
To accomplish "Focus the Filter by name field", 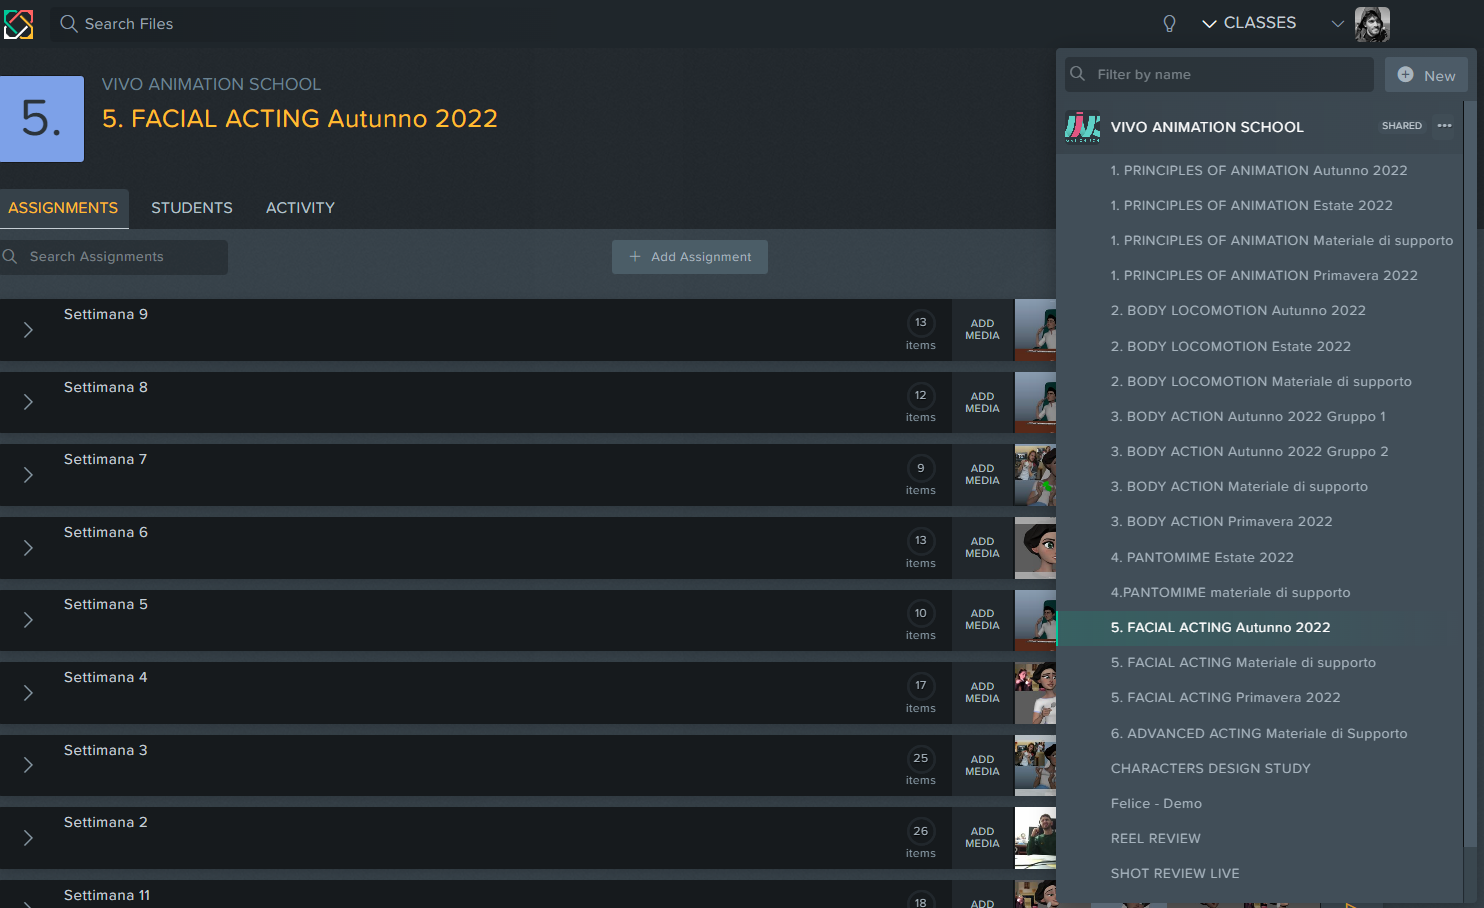I will 1218,75.
